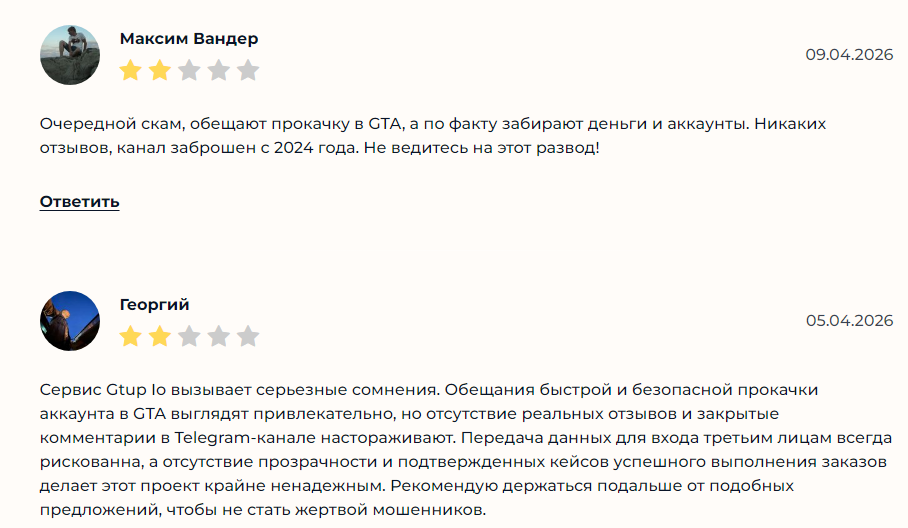The image size is (908, 528).
Task: Click the 05.04.2026 review date
Action: 849,320
